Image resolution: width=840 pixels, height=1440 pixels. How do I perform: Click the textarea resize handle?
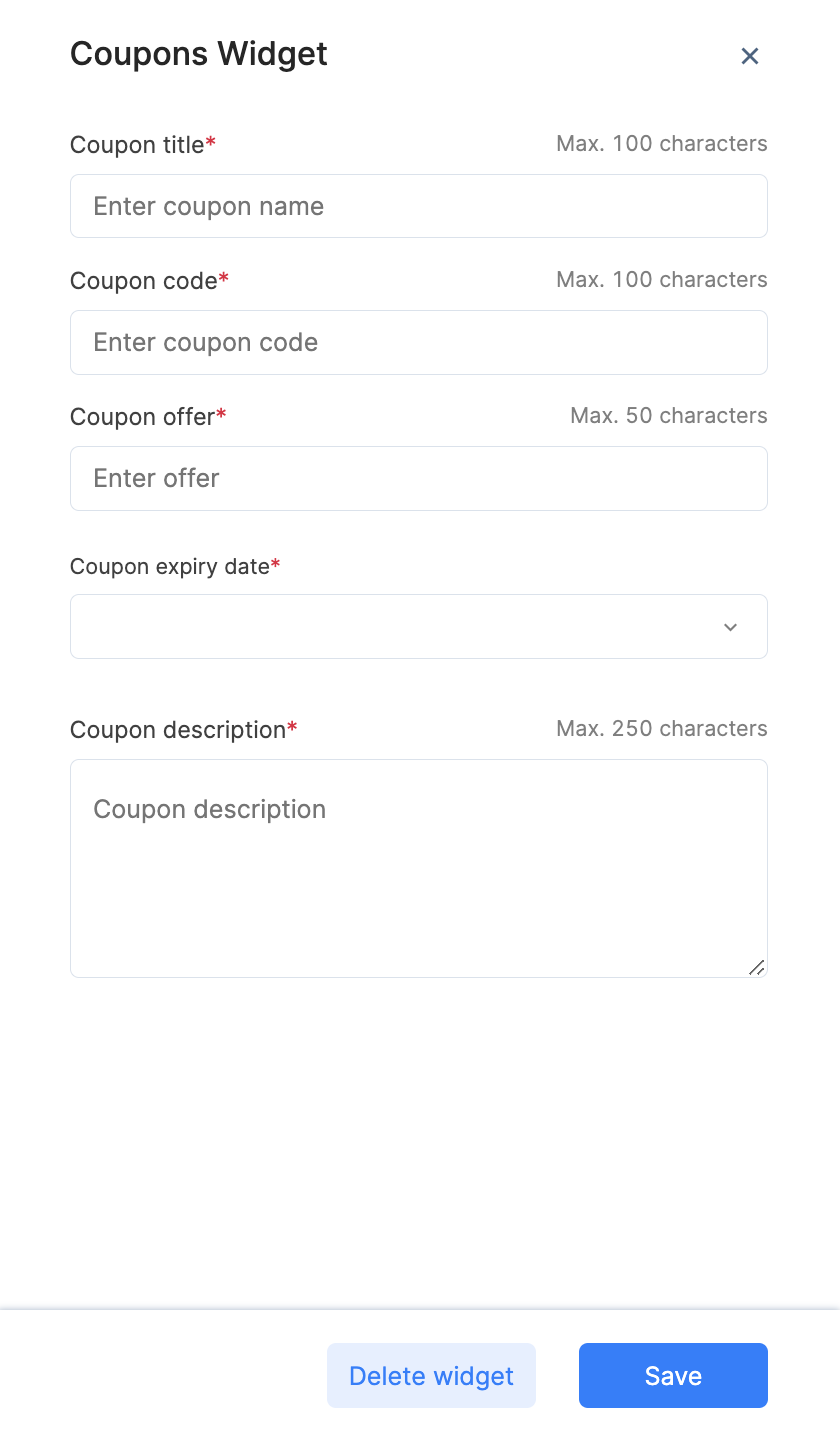coord(758,967)
